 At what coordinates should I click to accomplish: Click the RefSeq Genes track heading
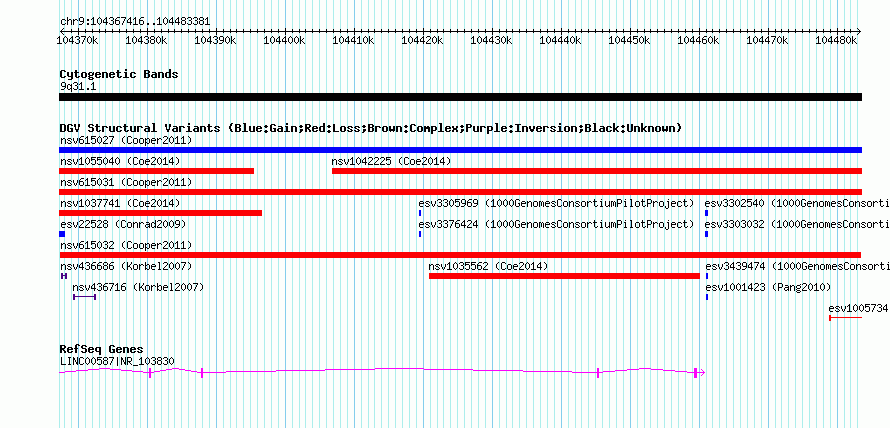[101, 349]
